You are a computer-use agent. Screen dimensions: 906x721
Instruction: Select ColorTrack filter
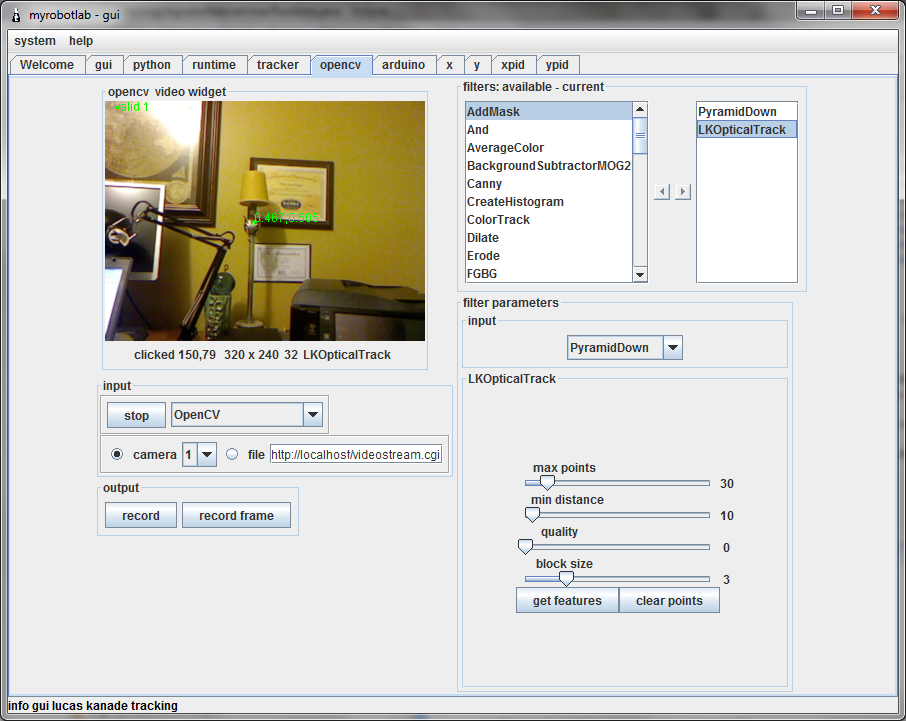[548, 220]
